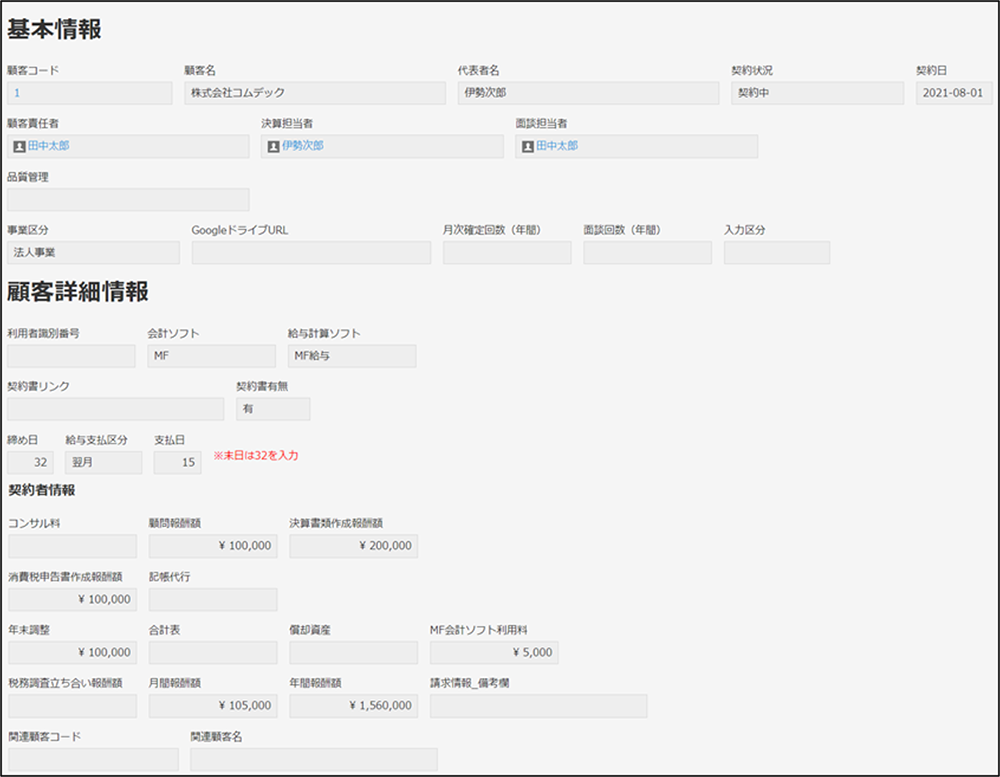Click the 契約書有無 field showing 有
This screenshot has width=1000, height=777.
[273, 409]
